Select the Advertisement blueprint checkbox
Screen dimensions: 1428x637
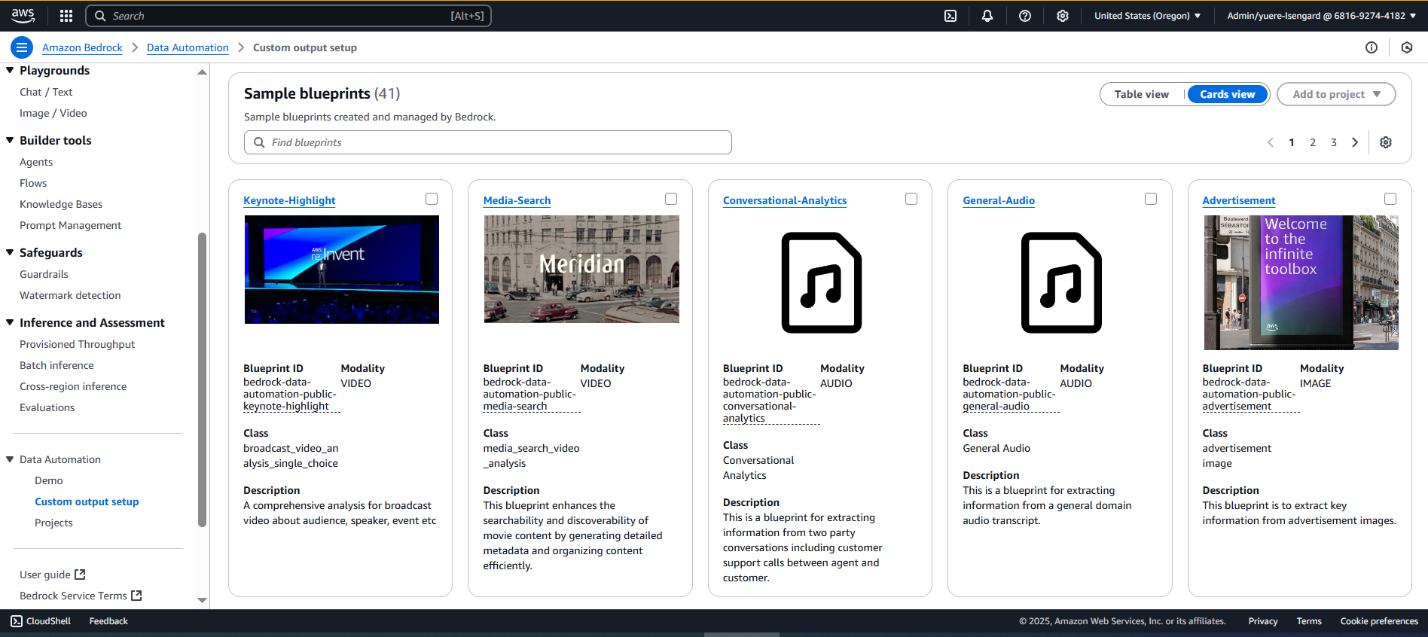[1390, 199]
